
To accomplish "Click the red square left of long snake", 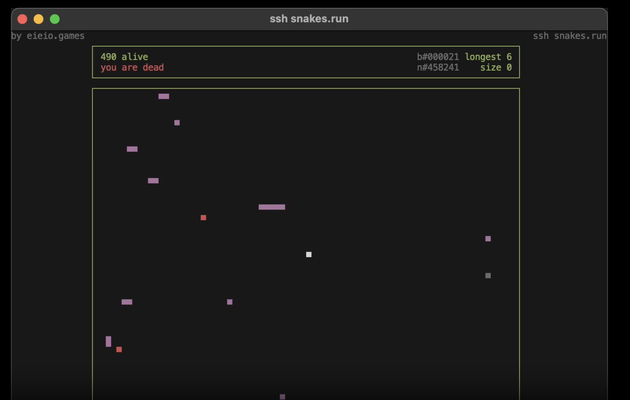I will tap(203, 218).
